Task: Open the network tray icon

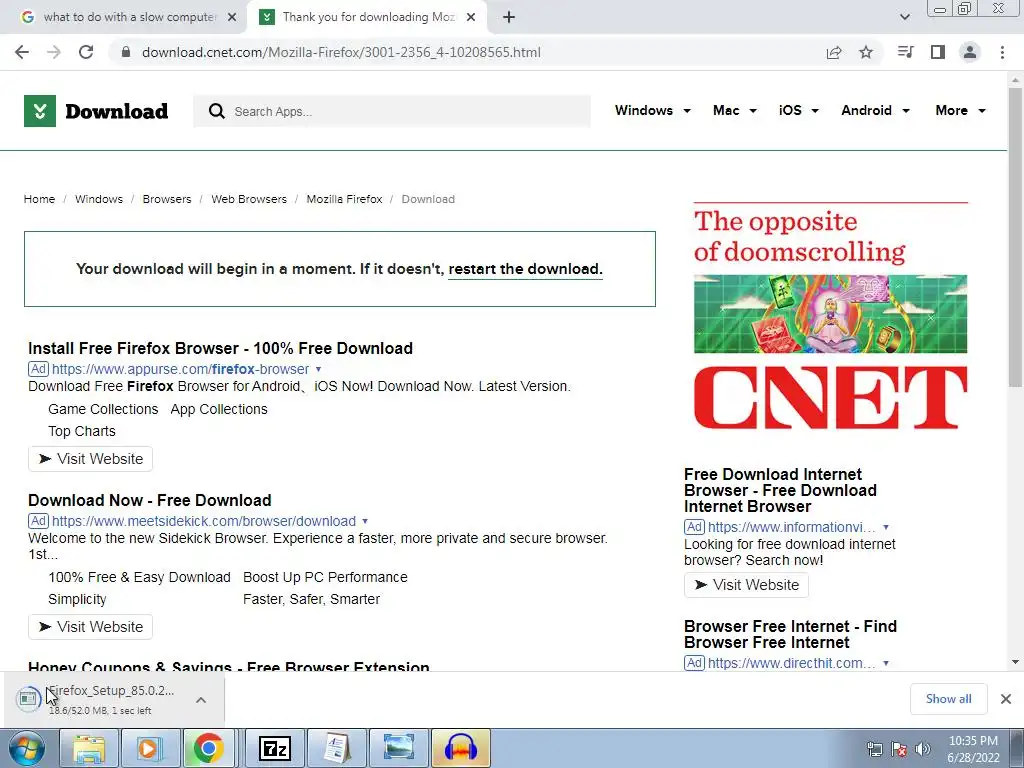Action: click(874, 748)
